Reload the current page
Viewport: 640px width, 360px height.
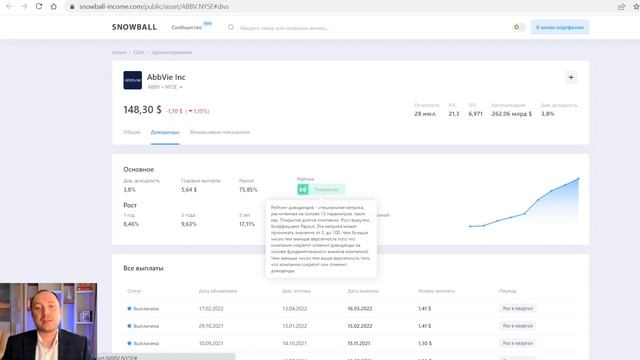pos(39,7)
